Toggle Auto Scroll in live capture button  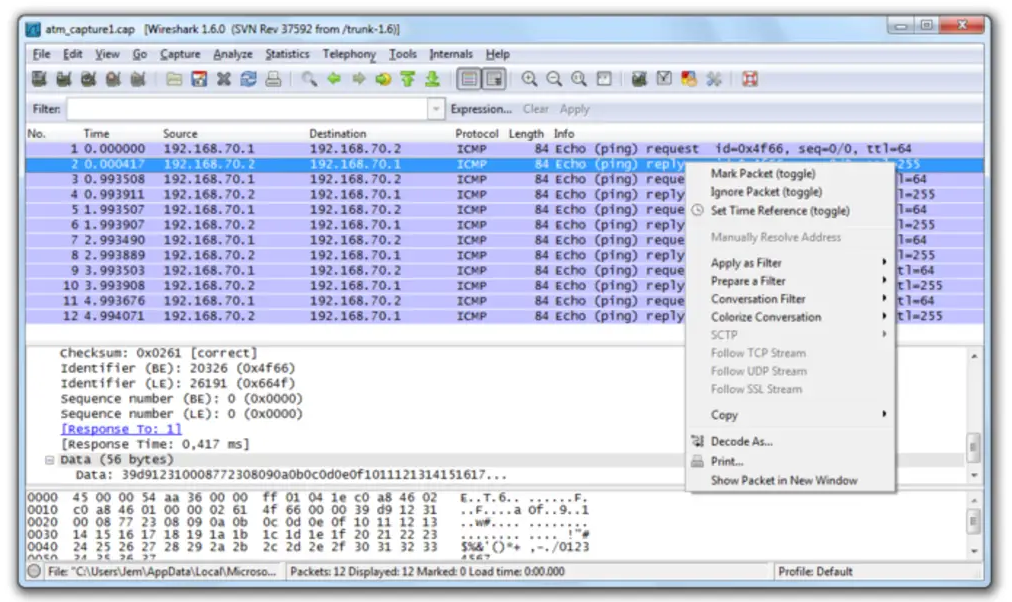[494, 79]
